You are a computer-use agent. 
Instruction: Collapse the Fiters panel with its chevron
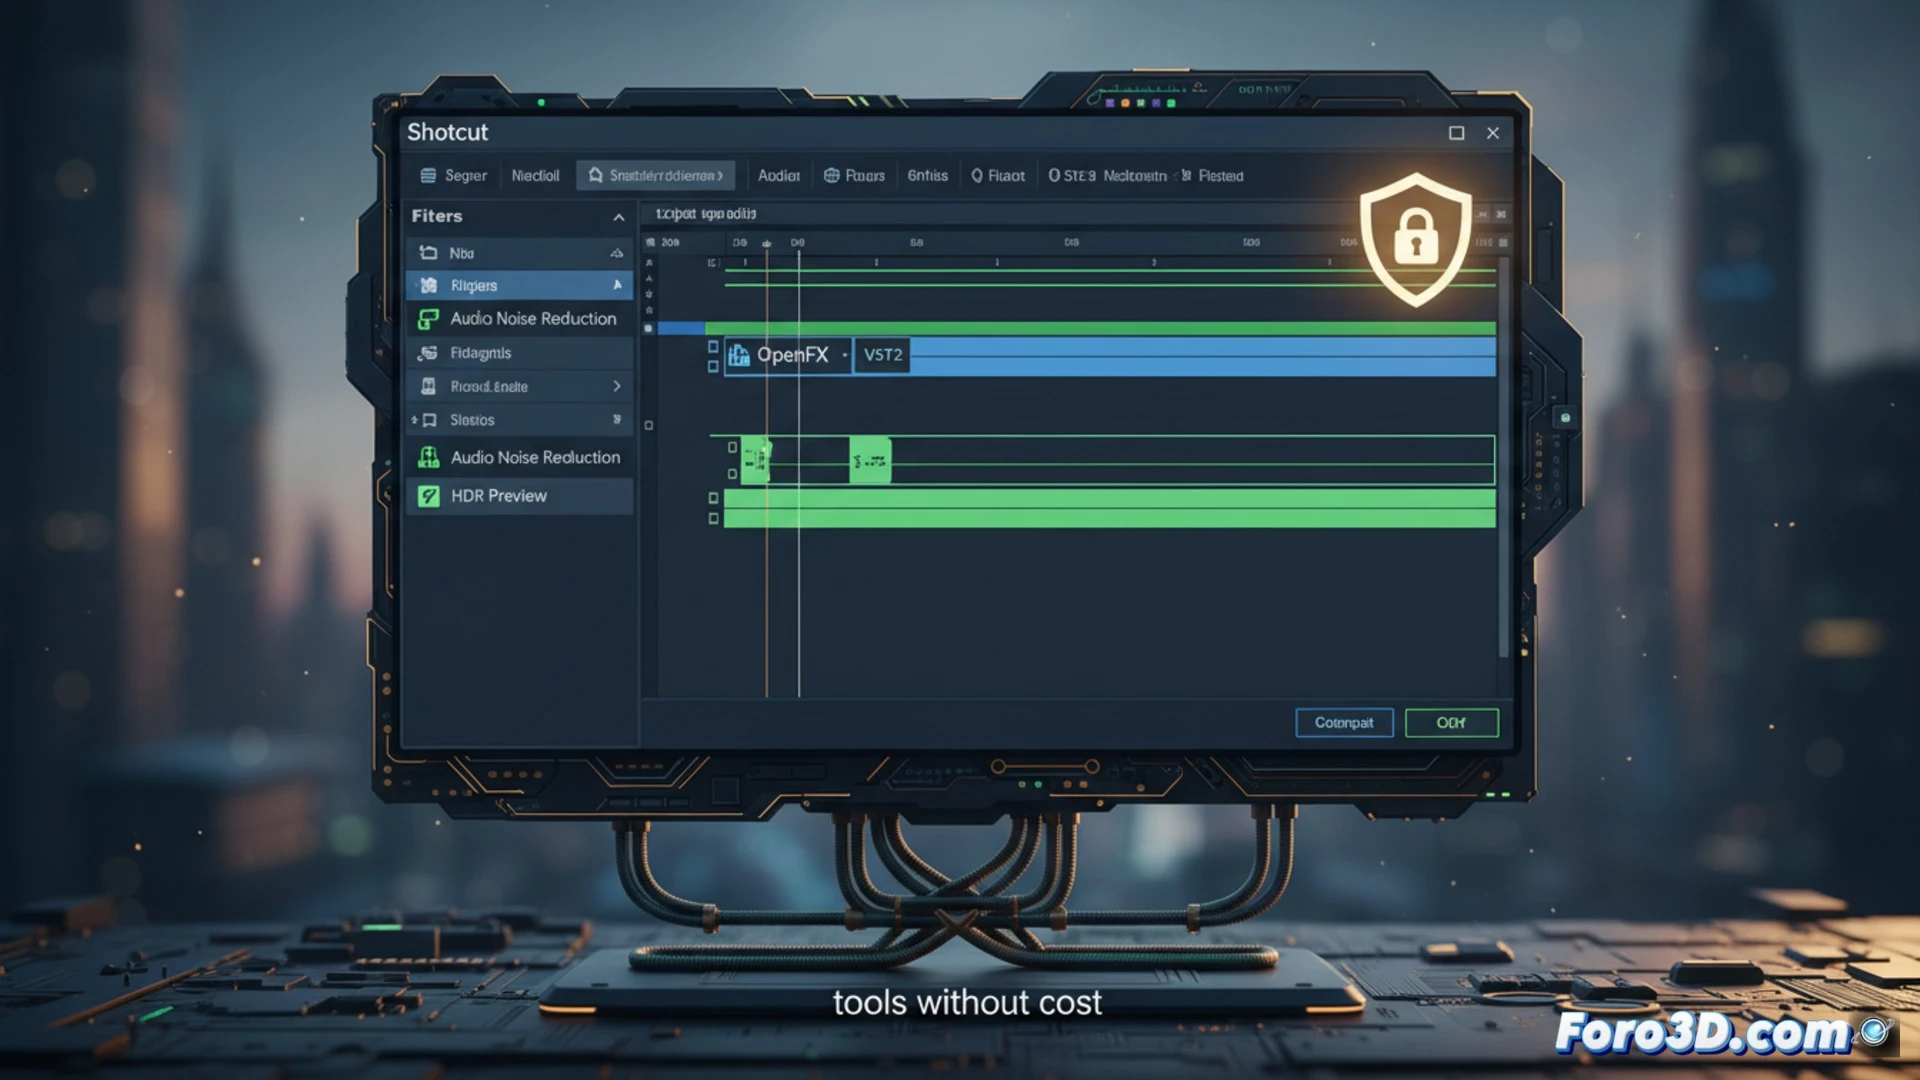pyautogui.click(x=619, y=217)
